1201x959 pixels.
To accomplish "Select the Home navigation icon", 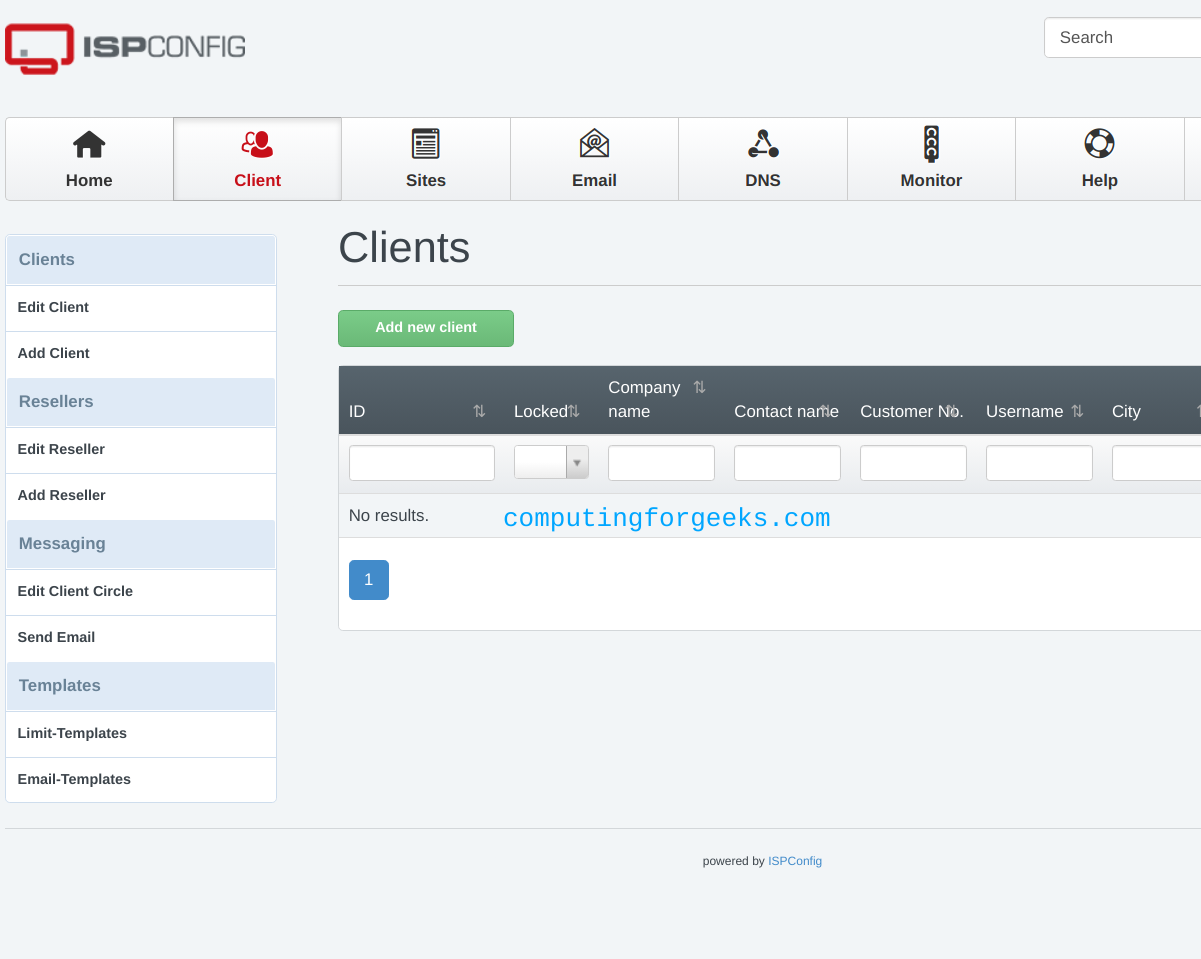I will [88, 145].
